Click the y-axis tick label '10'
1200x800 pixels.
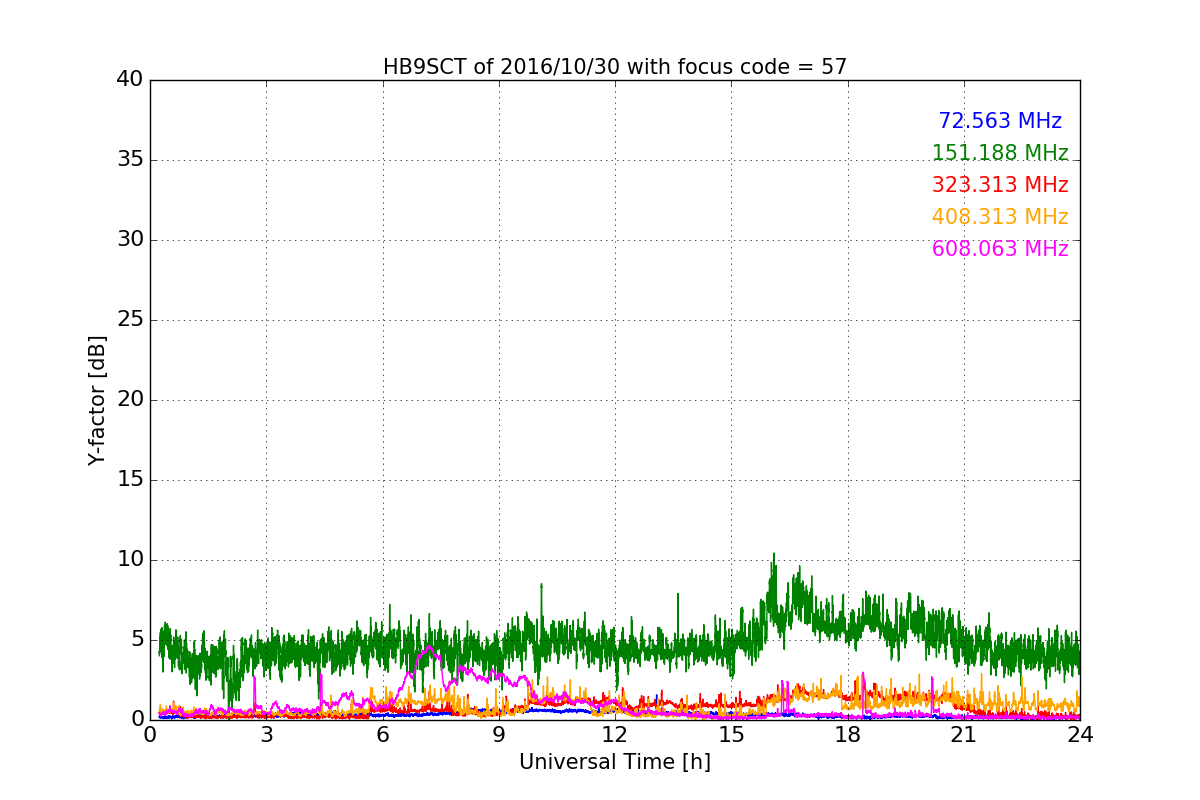[x=130, y=560]
